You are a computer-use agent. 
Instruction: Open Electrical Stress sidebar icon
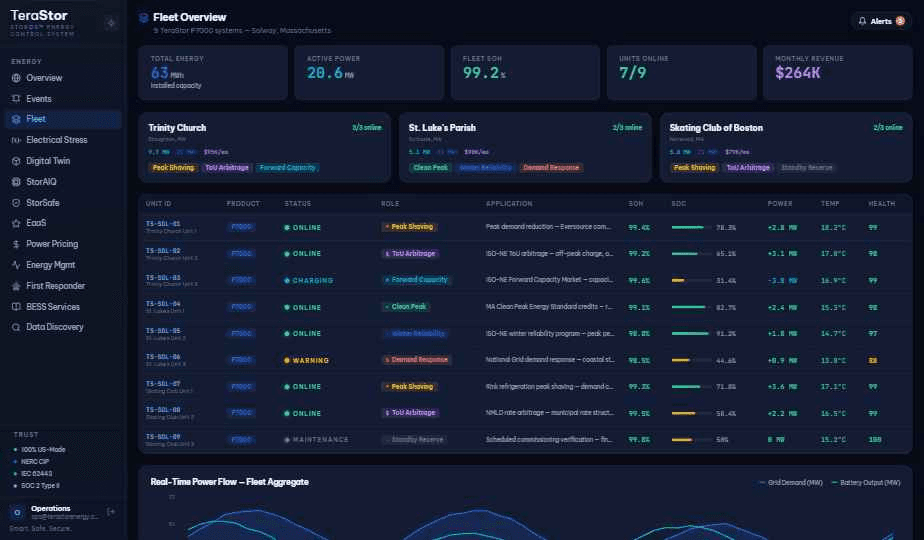pyautogui.click(x=16, y=140)
